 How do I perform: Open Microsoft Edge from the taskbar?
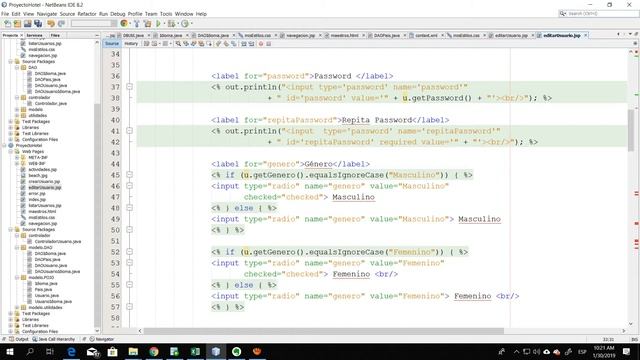(x=71, y=351)
